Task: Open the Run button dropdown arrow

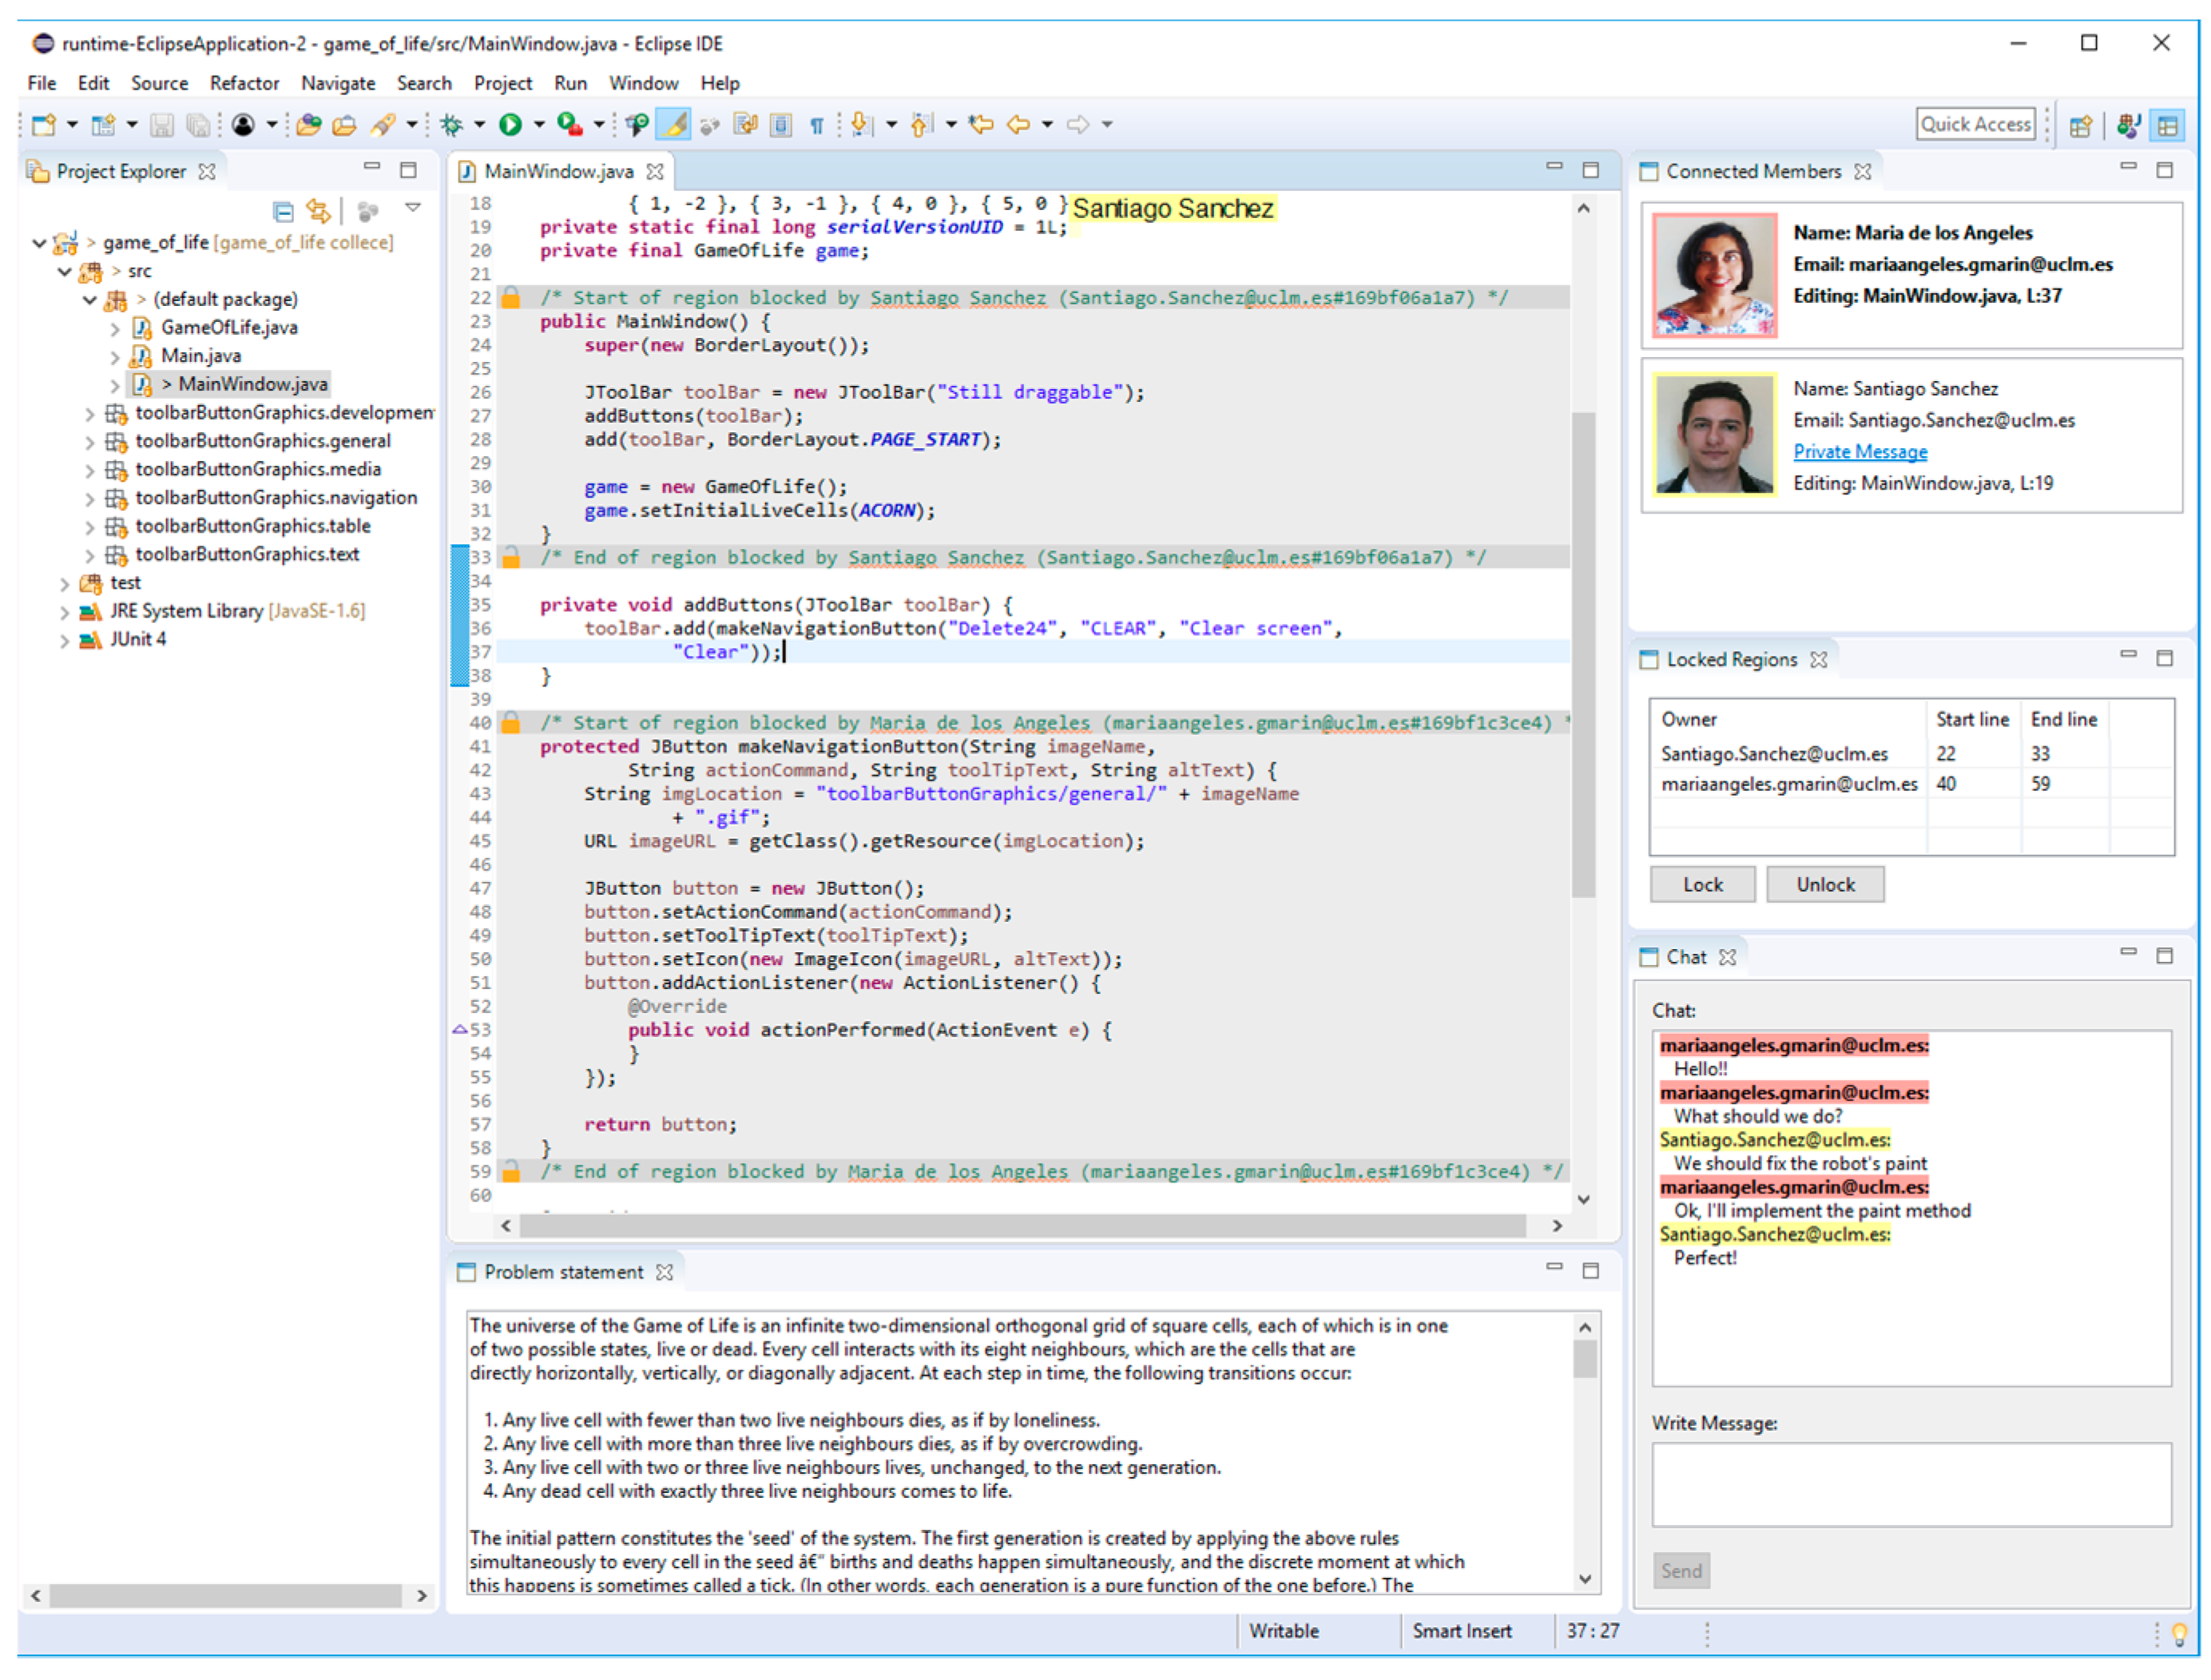Action: point(539,124)
